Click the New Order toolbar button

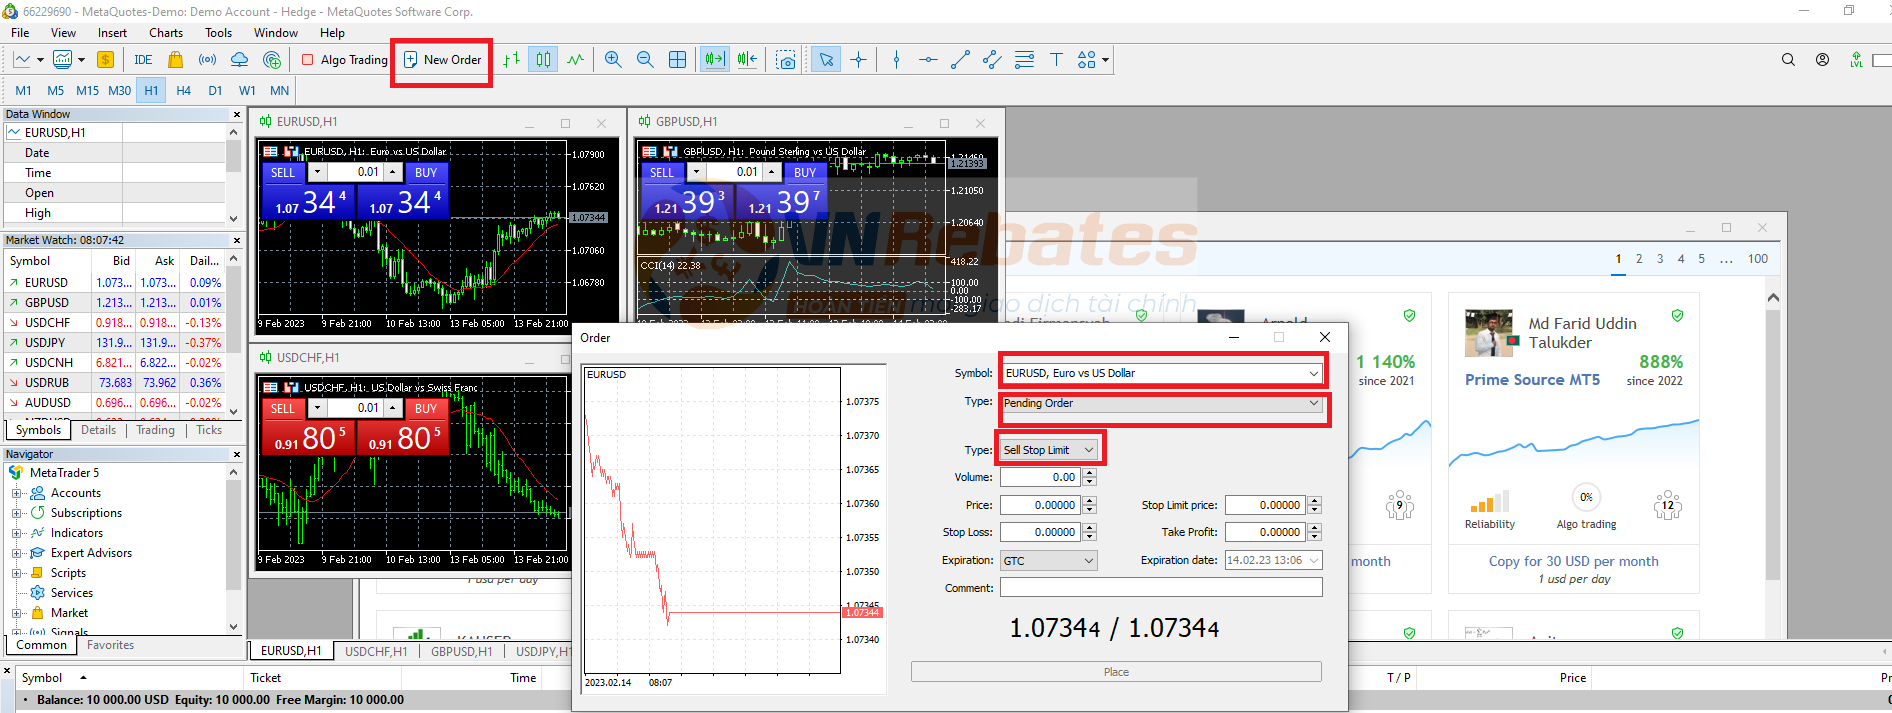click(442, 60)
